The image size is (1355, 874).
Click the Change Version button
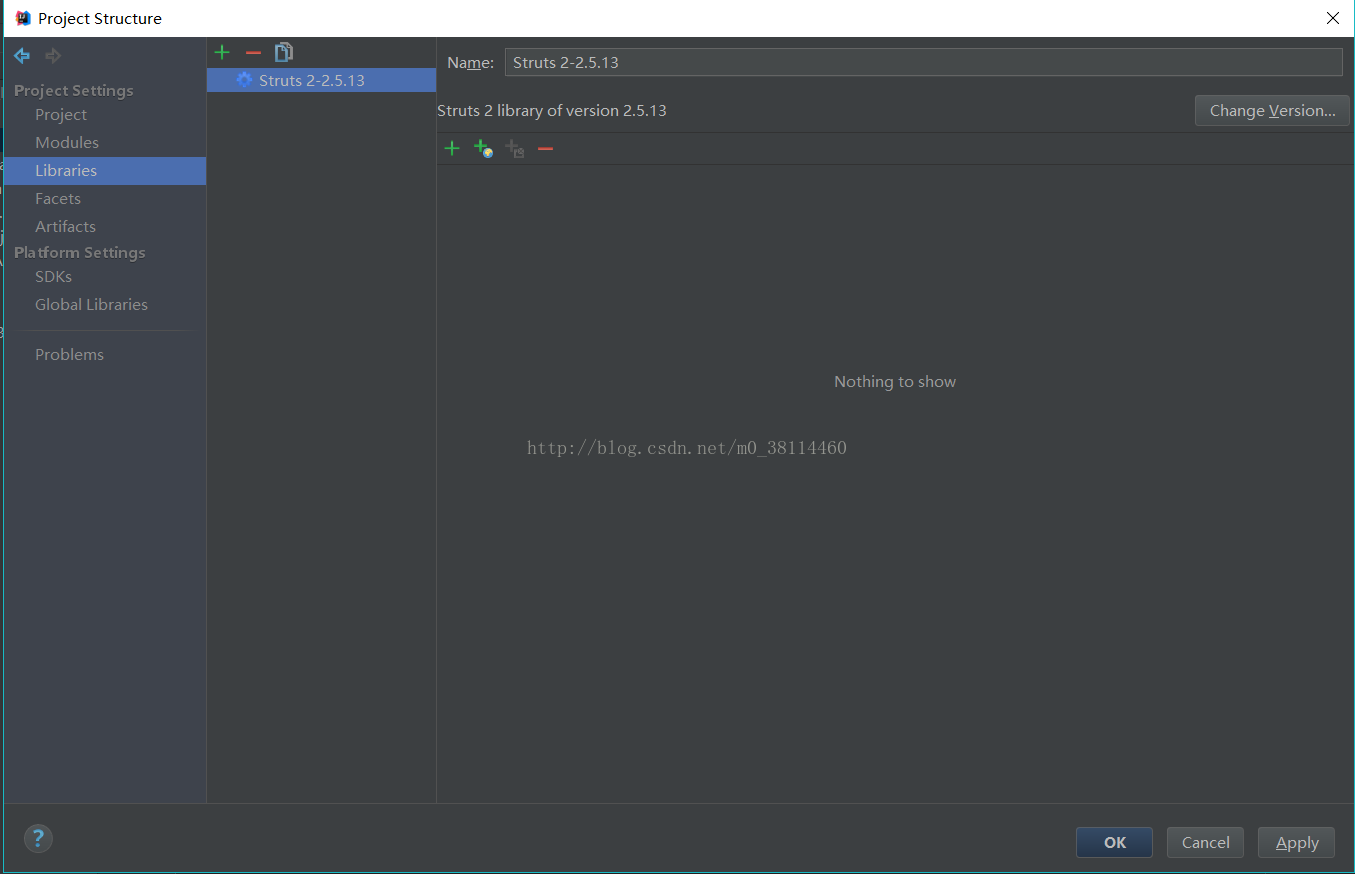pos(1272,111)
